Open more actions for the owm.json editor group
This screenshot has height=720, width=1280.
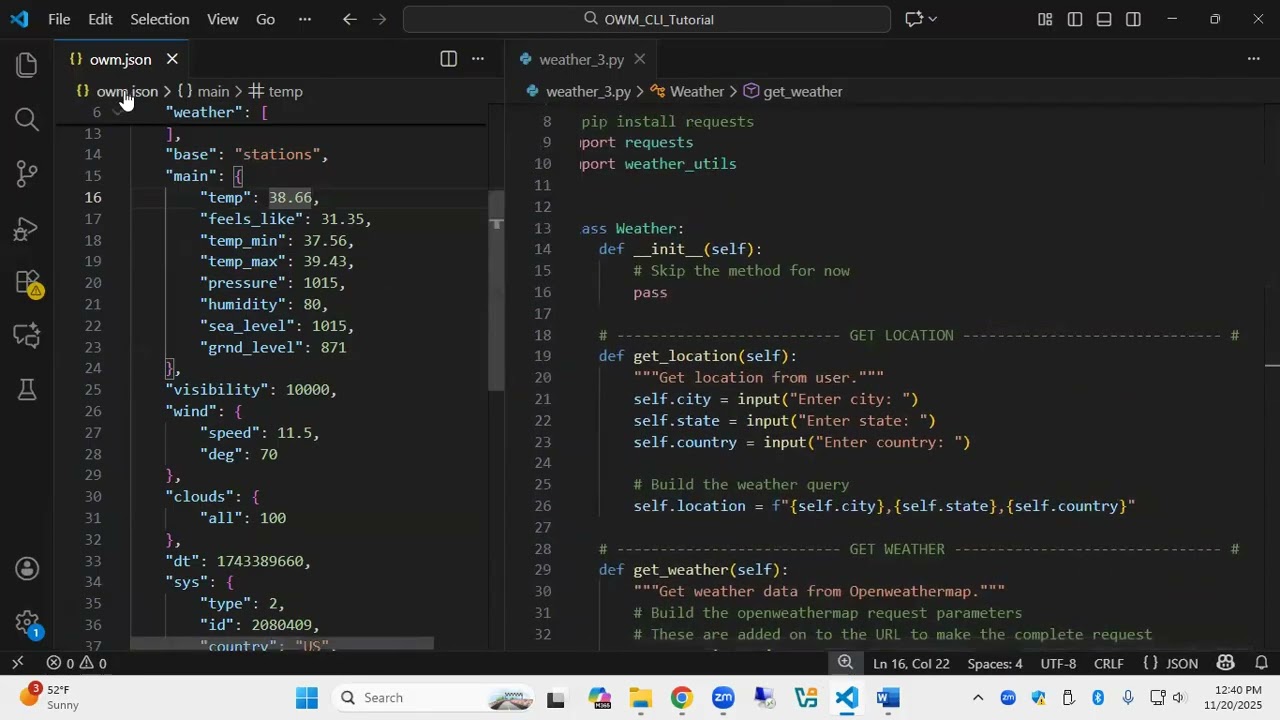point(478,59)
